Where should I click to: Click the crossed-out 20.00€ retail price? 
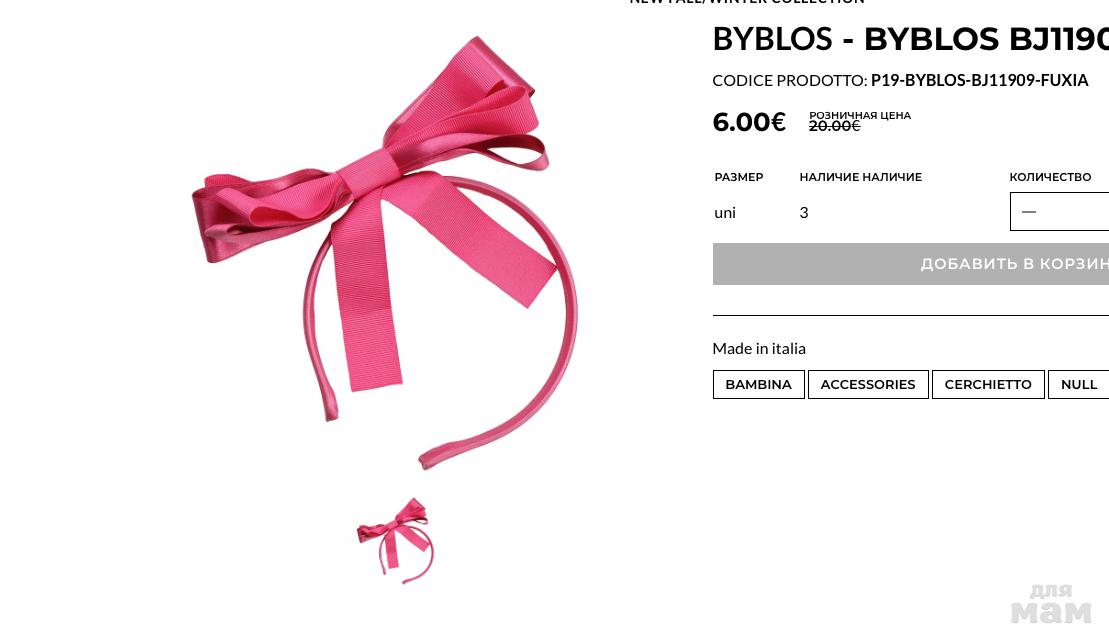835,127
